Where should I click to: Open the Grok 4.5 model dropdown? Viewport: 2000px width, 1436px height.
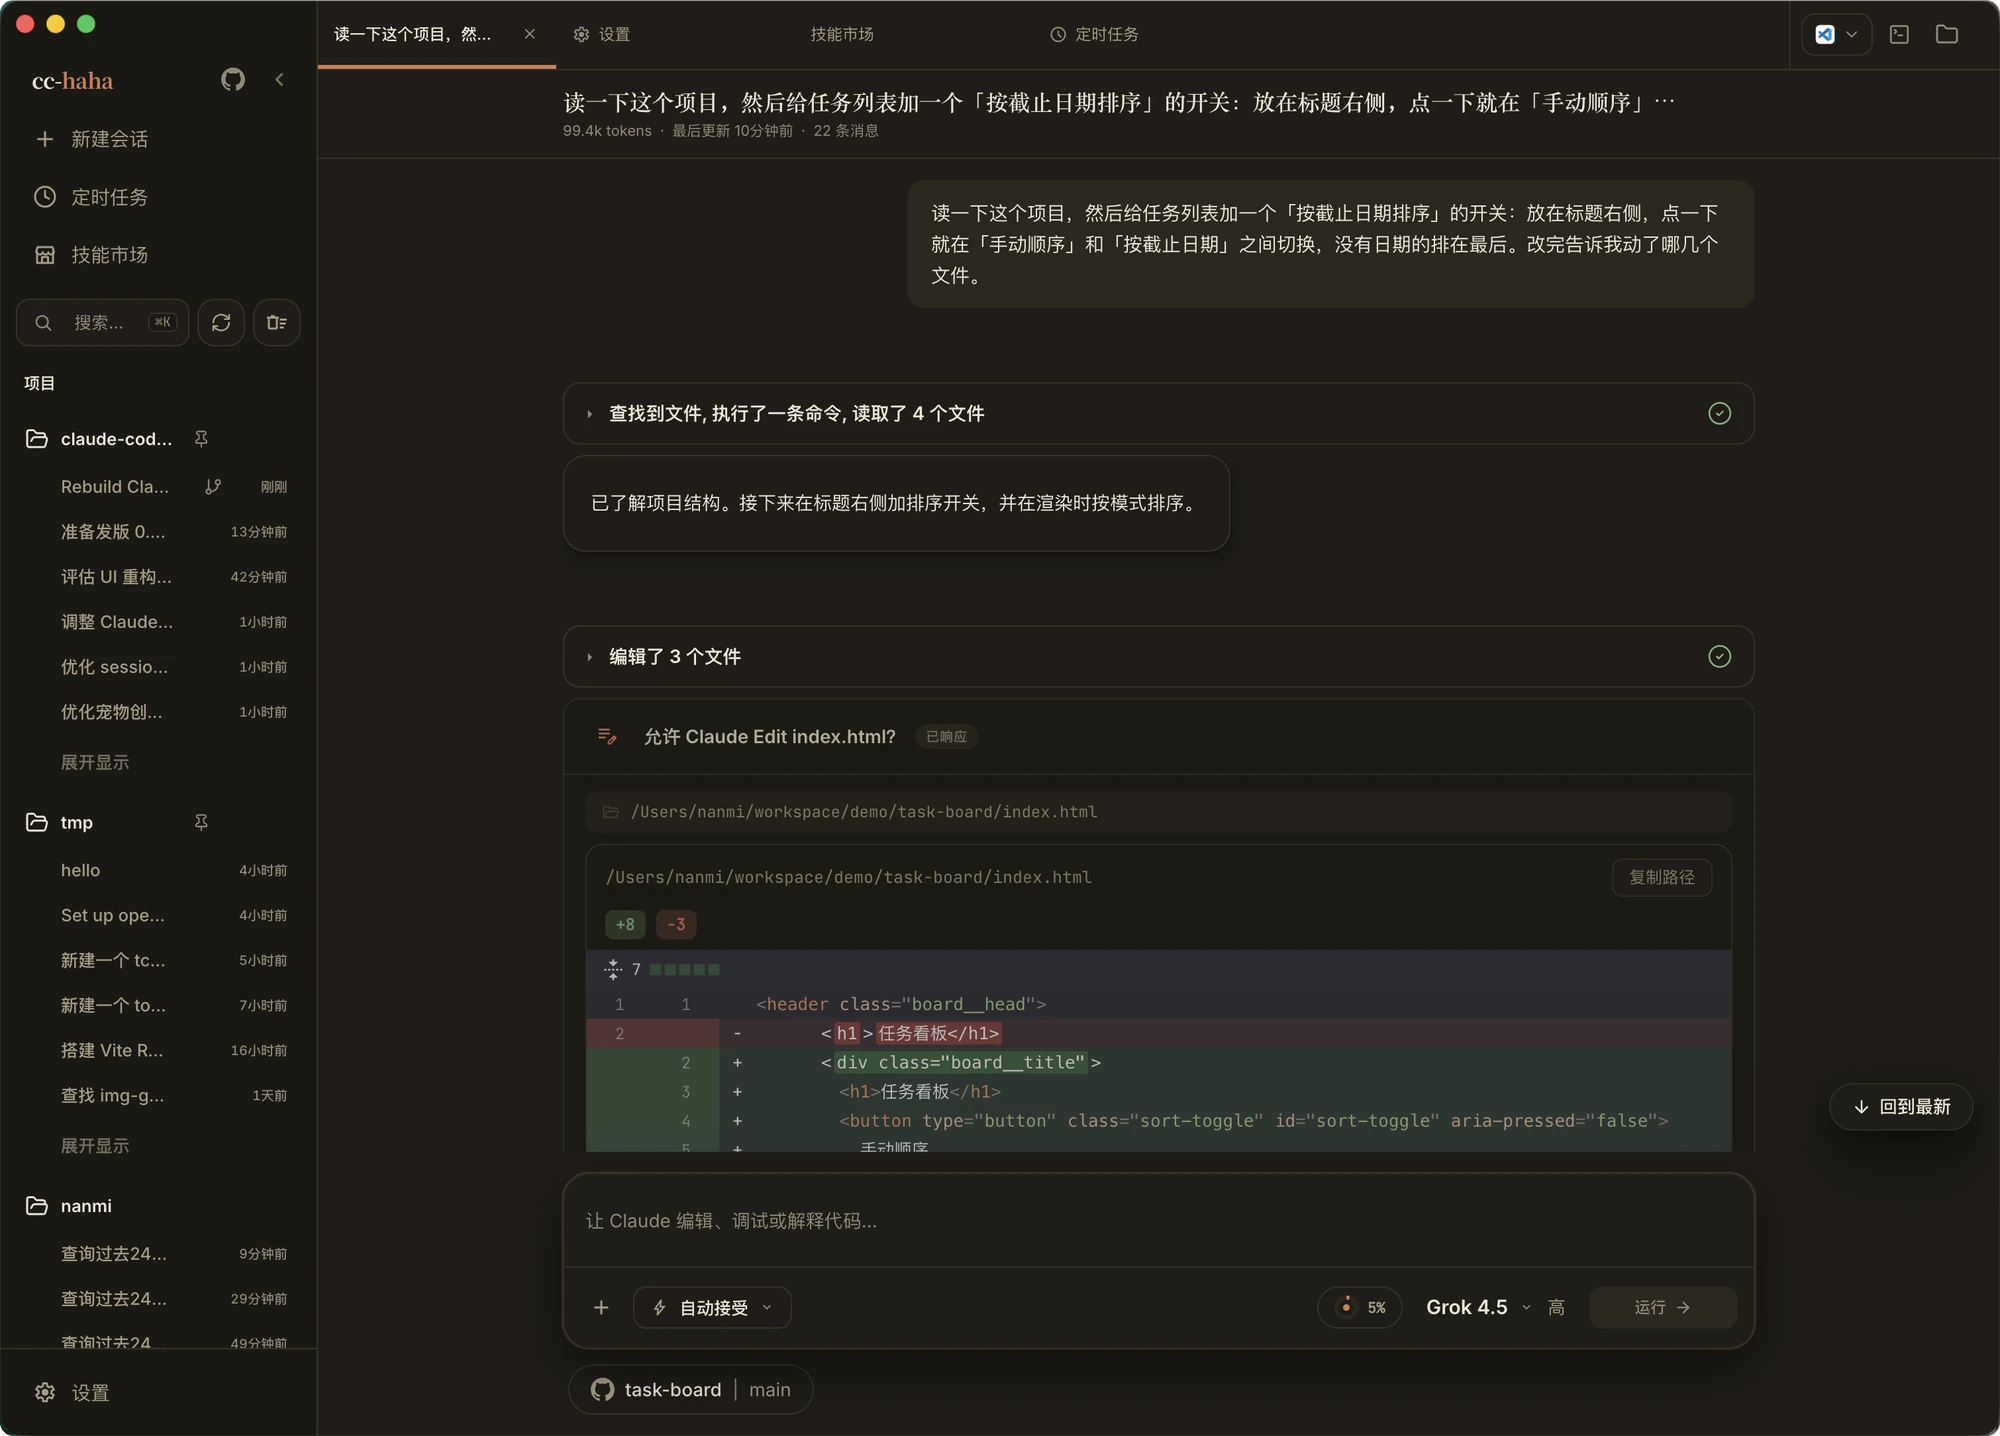pos(1478,1307)
